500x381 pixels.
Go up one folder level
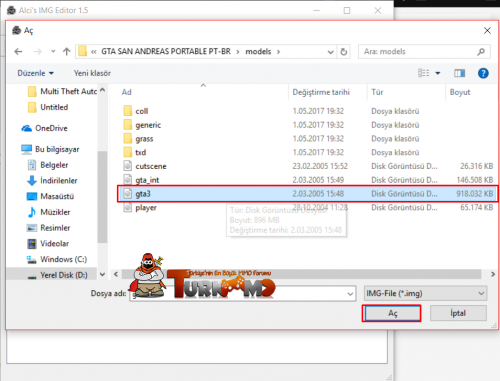tap(67, 52)
